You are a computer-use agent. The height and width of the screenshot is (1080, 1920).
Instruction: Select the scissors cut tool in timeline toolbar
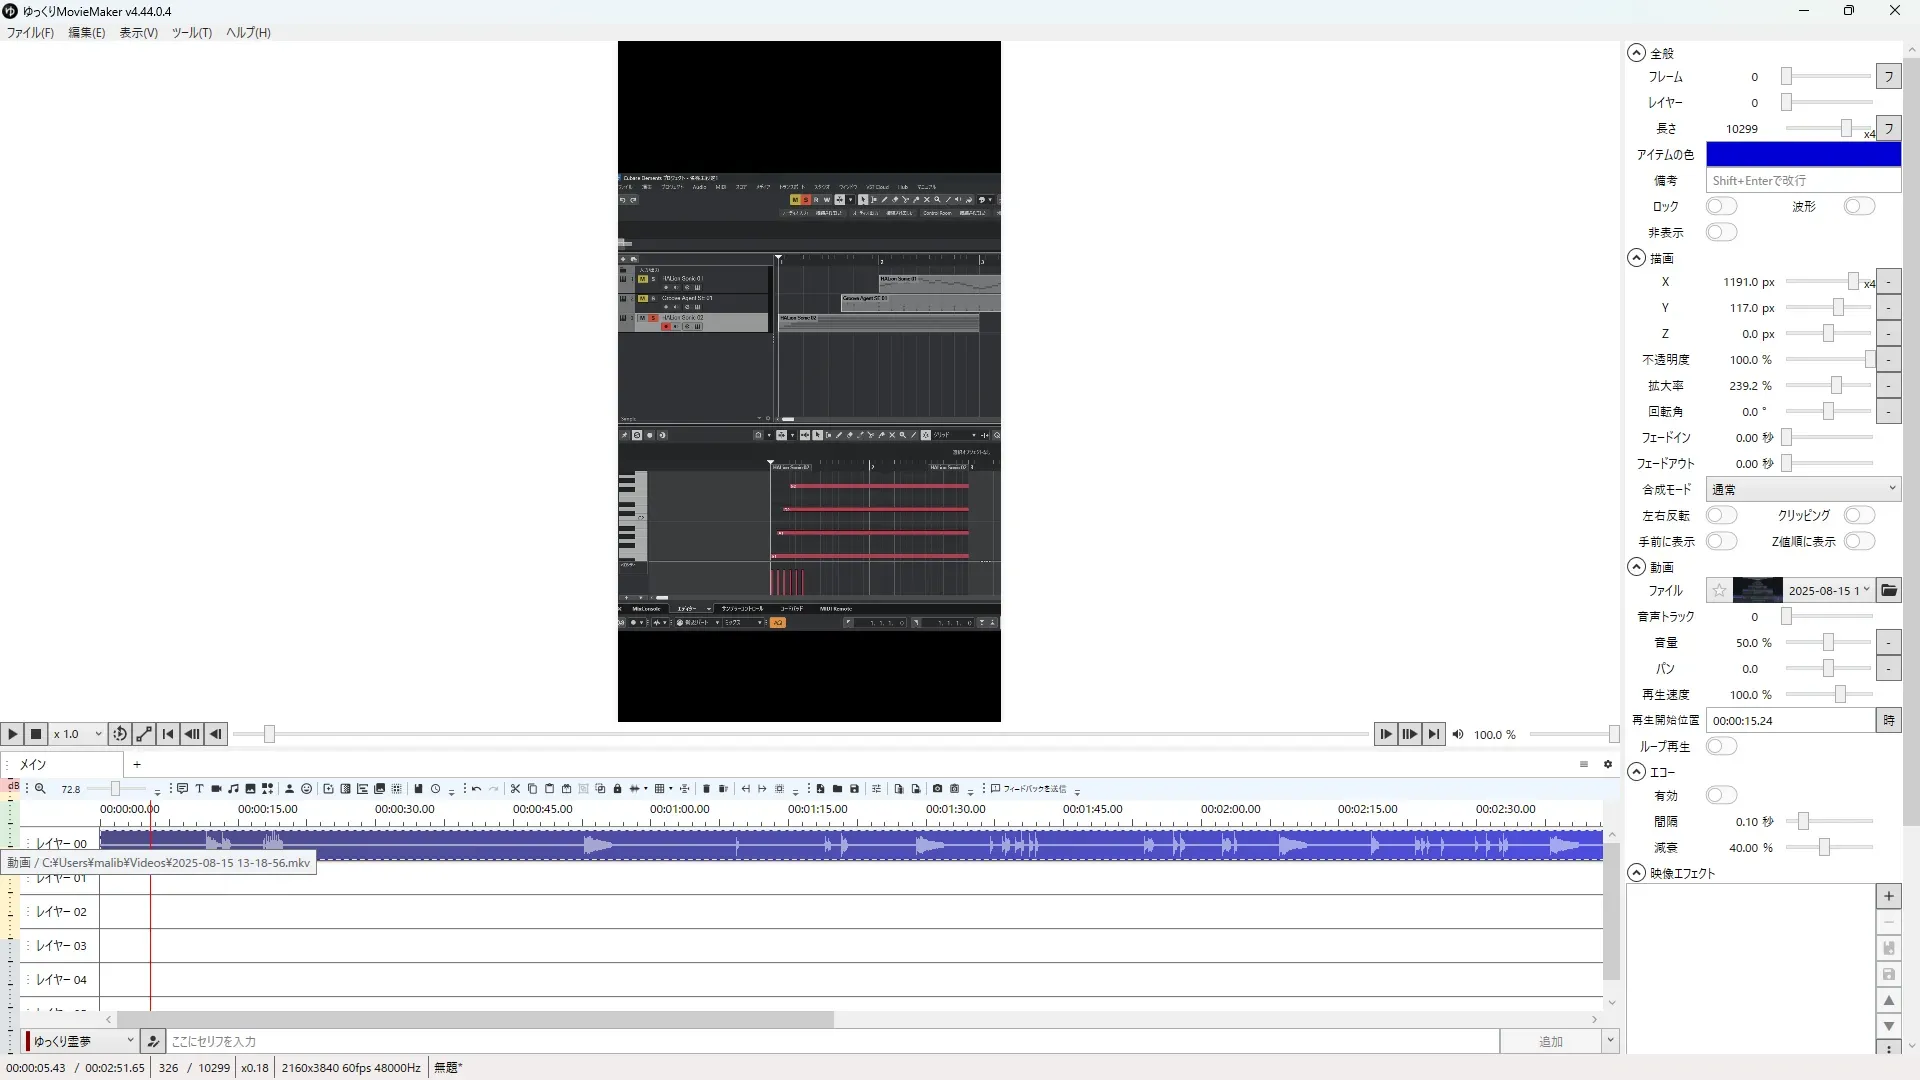515,789
